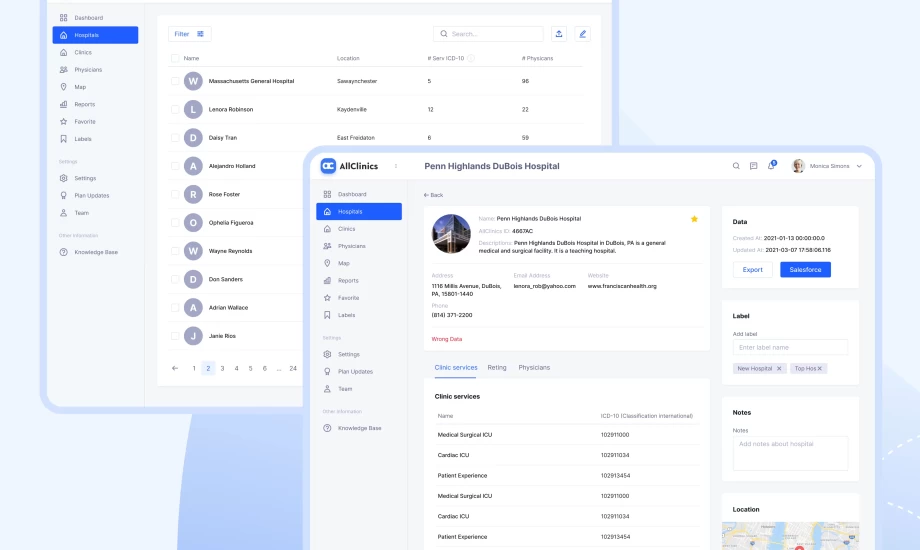Click the Salesforce button
The width and height of the screenshot is (920, 550).
(805, 269)
